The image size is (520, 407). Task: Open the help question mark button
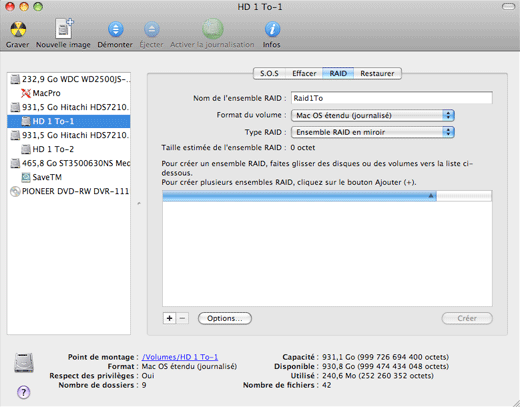click(x=23, y=392)
